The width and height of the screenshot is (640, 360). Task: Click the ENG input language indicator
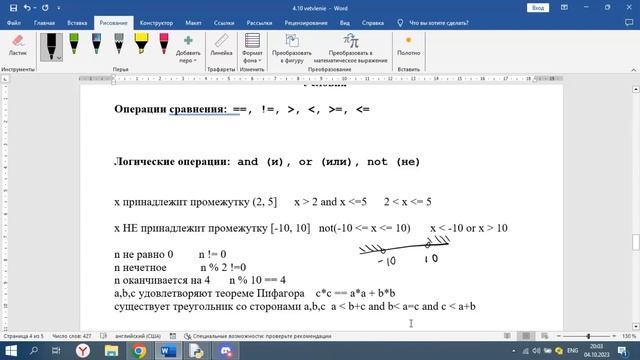(572, 351)
